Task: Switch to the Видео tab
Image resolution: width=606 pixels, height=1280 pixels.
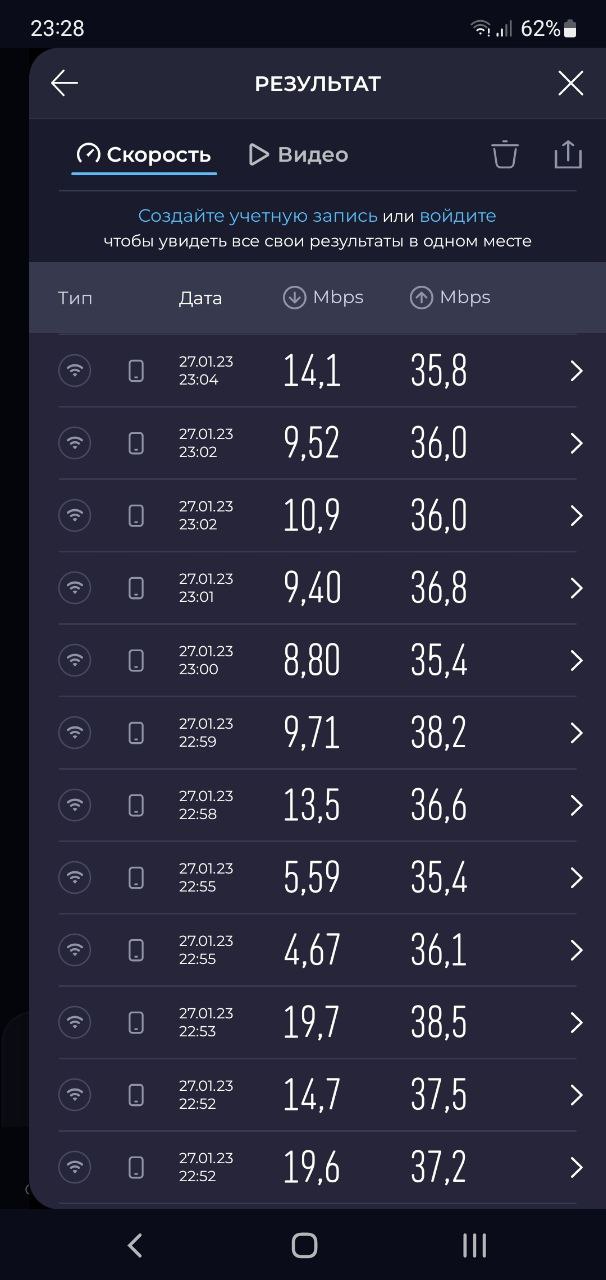Action: click(298, 155)
